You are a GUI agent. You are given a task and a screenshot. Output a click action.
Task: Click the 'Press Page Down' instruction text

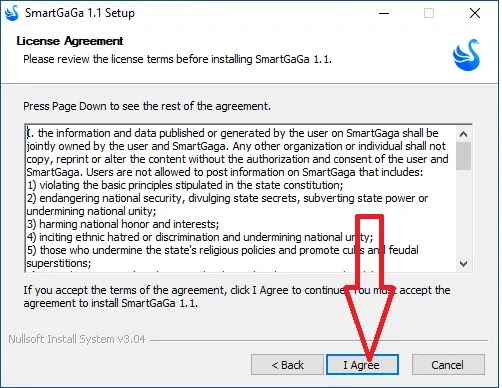[147, 106]
